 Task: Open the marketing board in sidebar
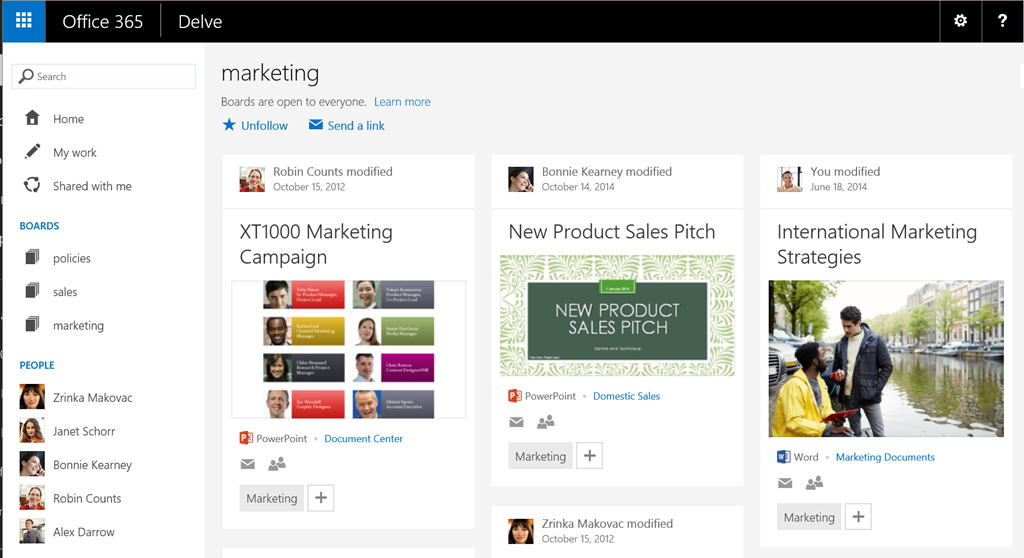pyautogui.click(x=78, y=325)
